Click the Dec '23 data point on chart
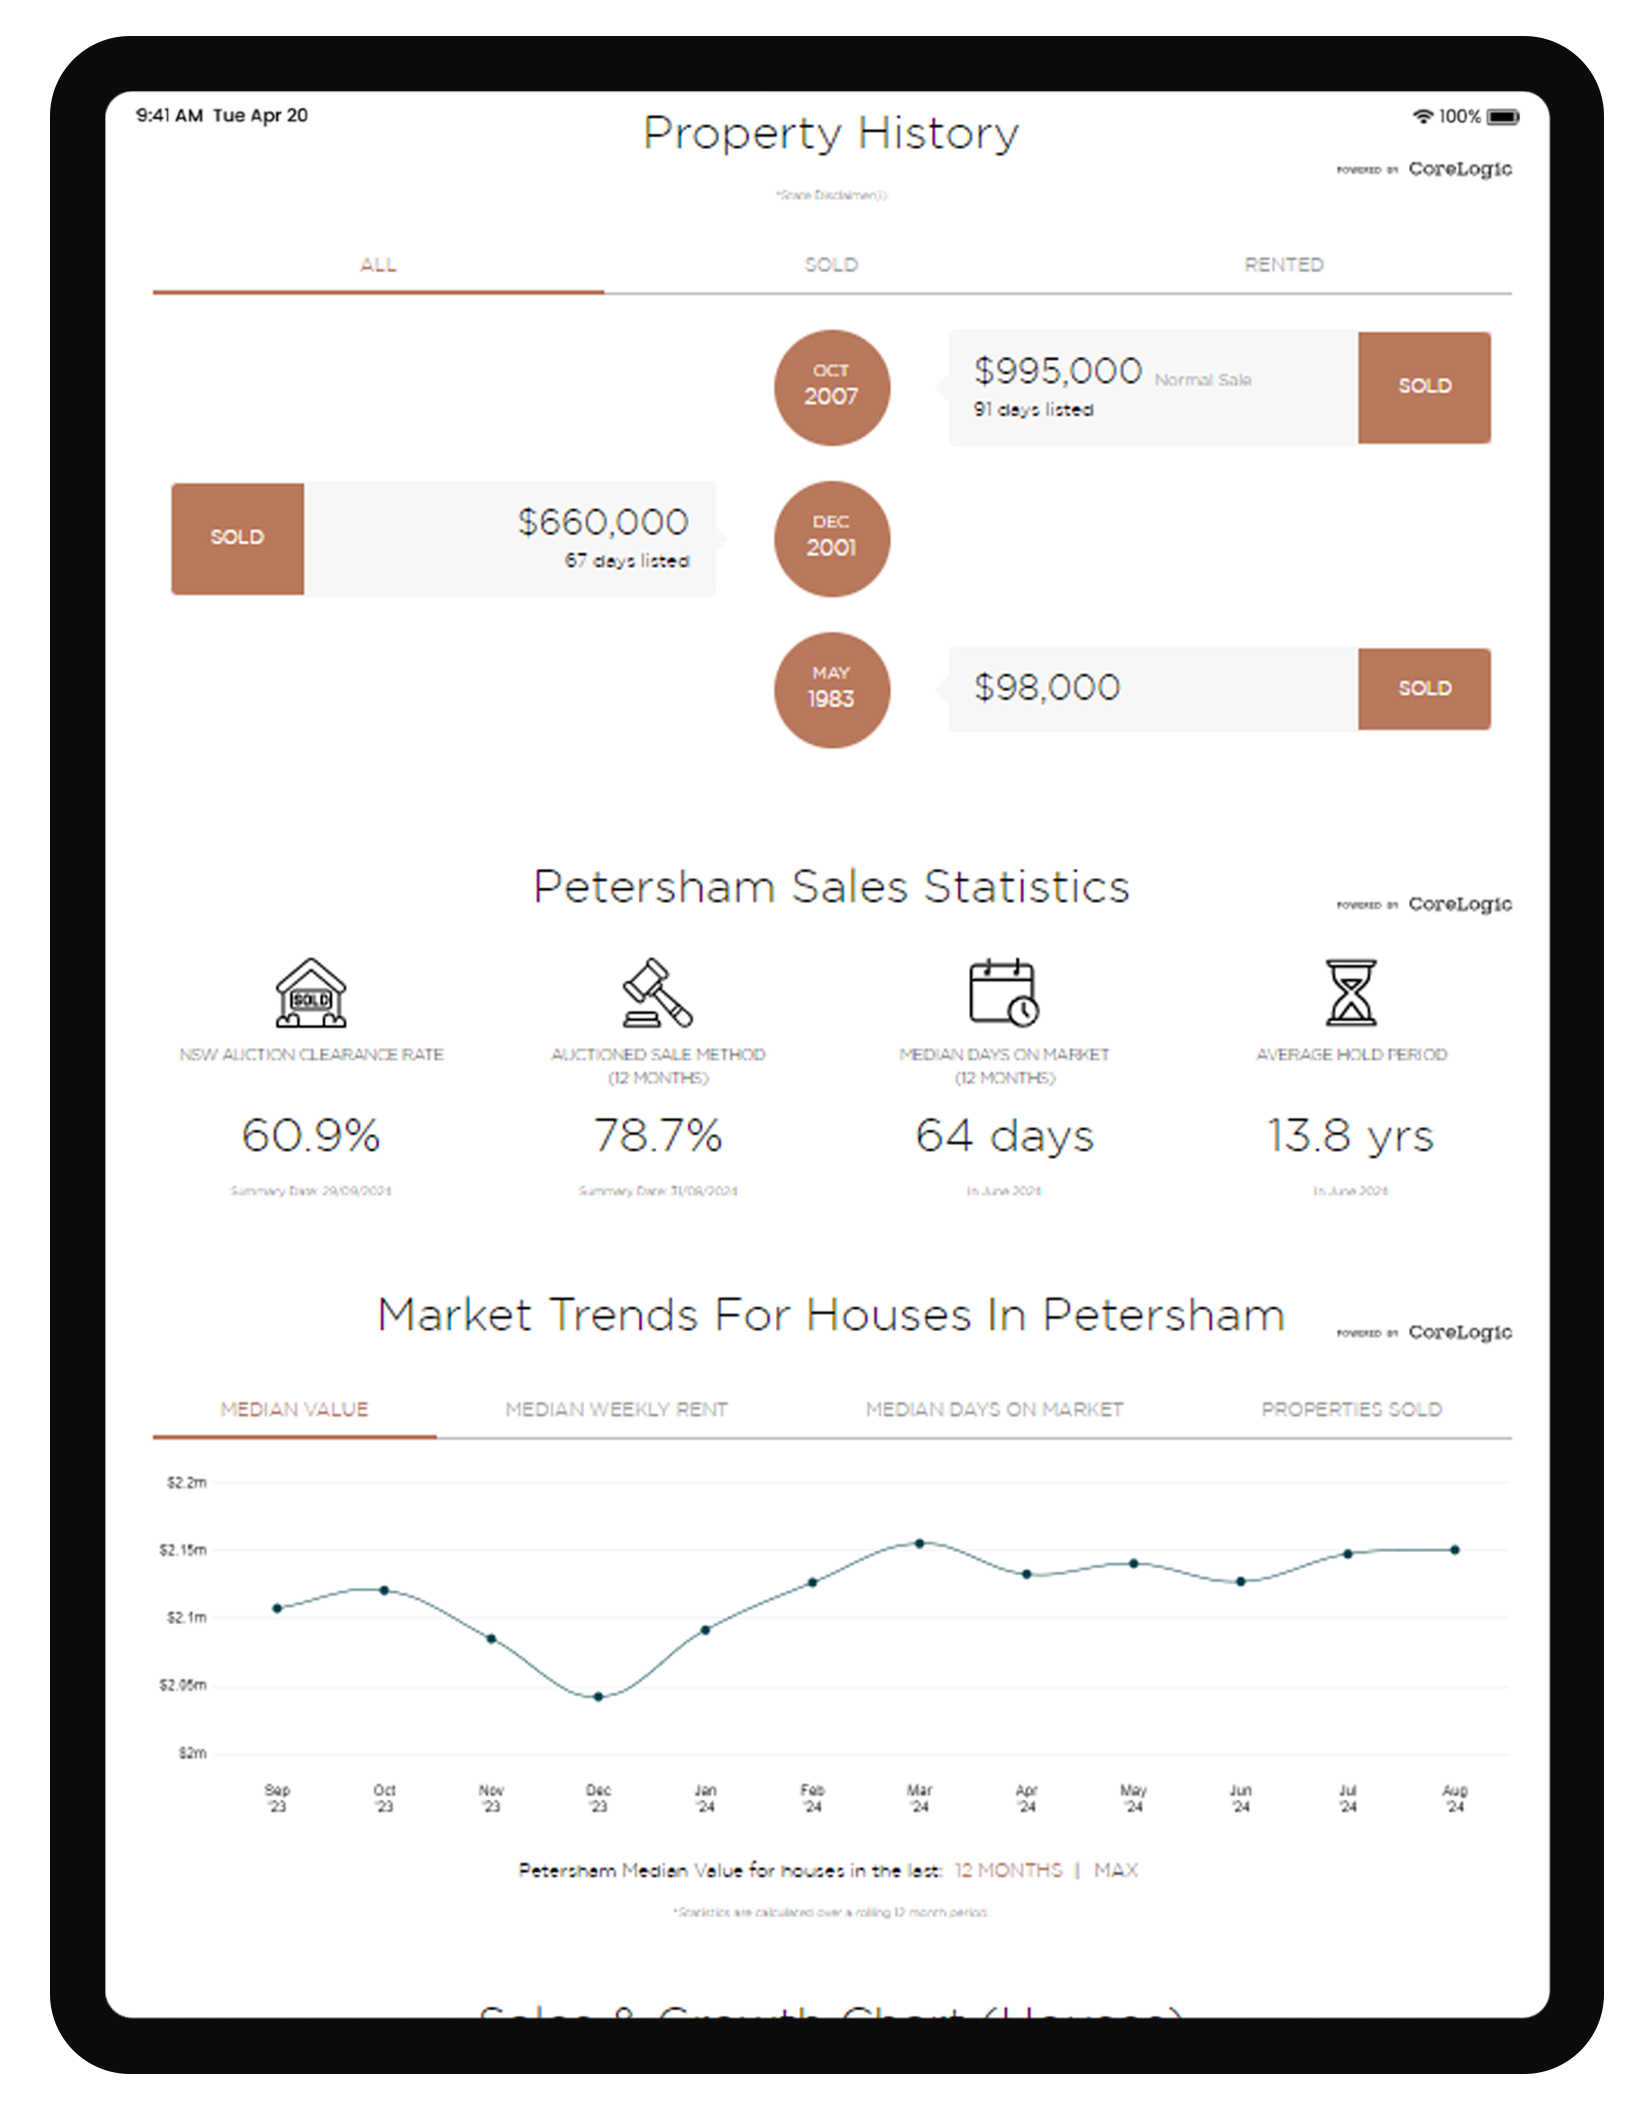The width and height of the screenshot is (1646, 2102). [598, 1696]
